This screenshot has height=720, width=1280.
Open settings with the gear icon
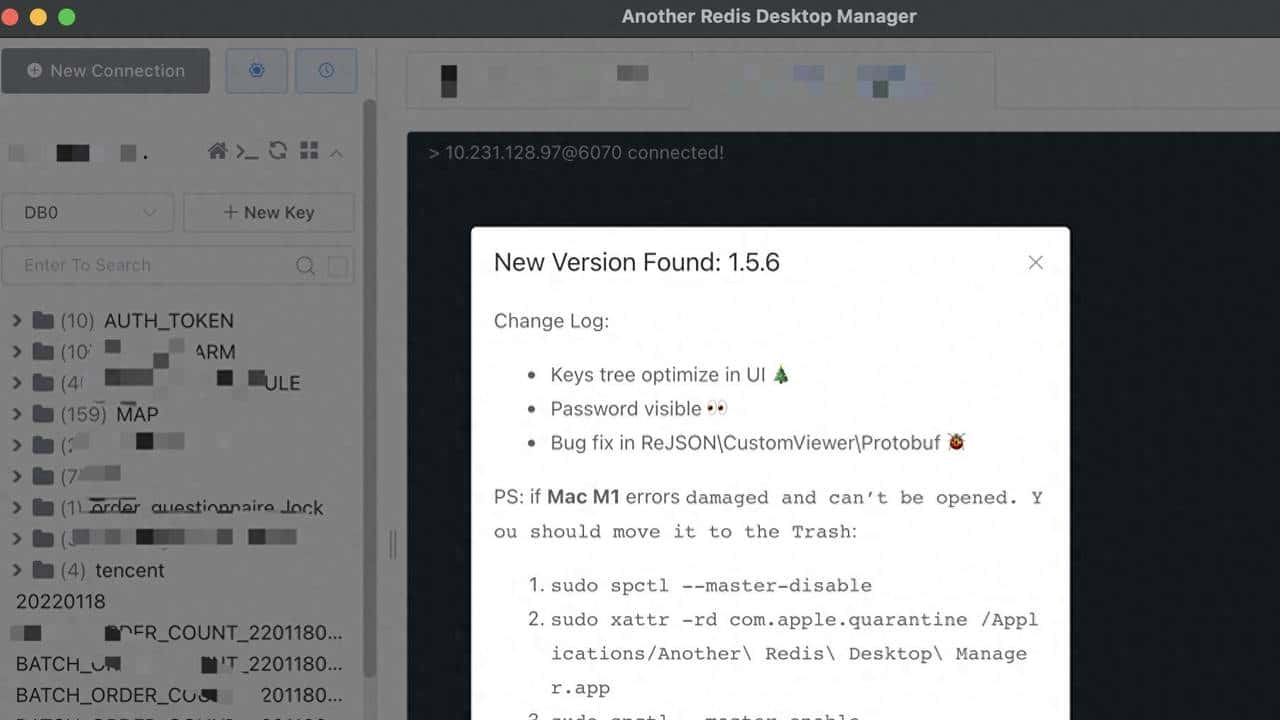(x=257, y=71)
